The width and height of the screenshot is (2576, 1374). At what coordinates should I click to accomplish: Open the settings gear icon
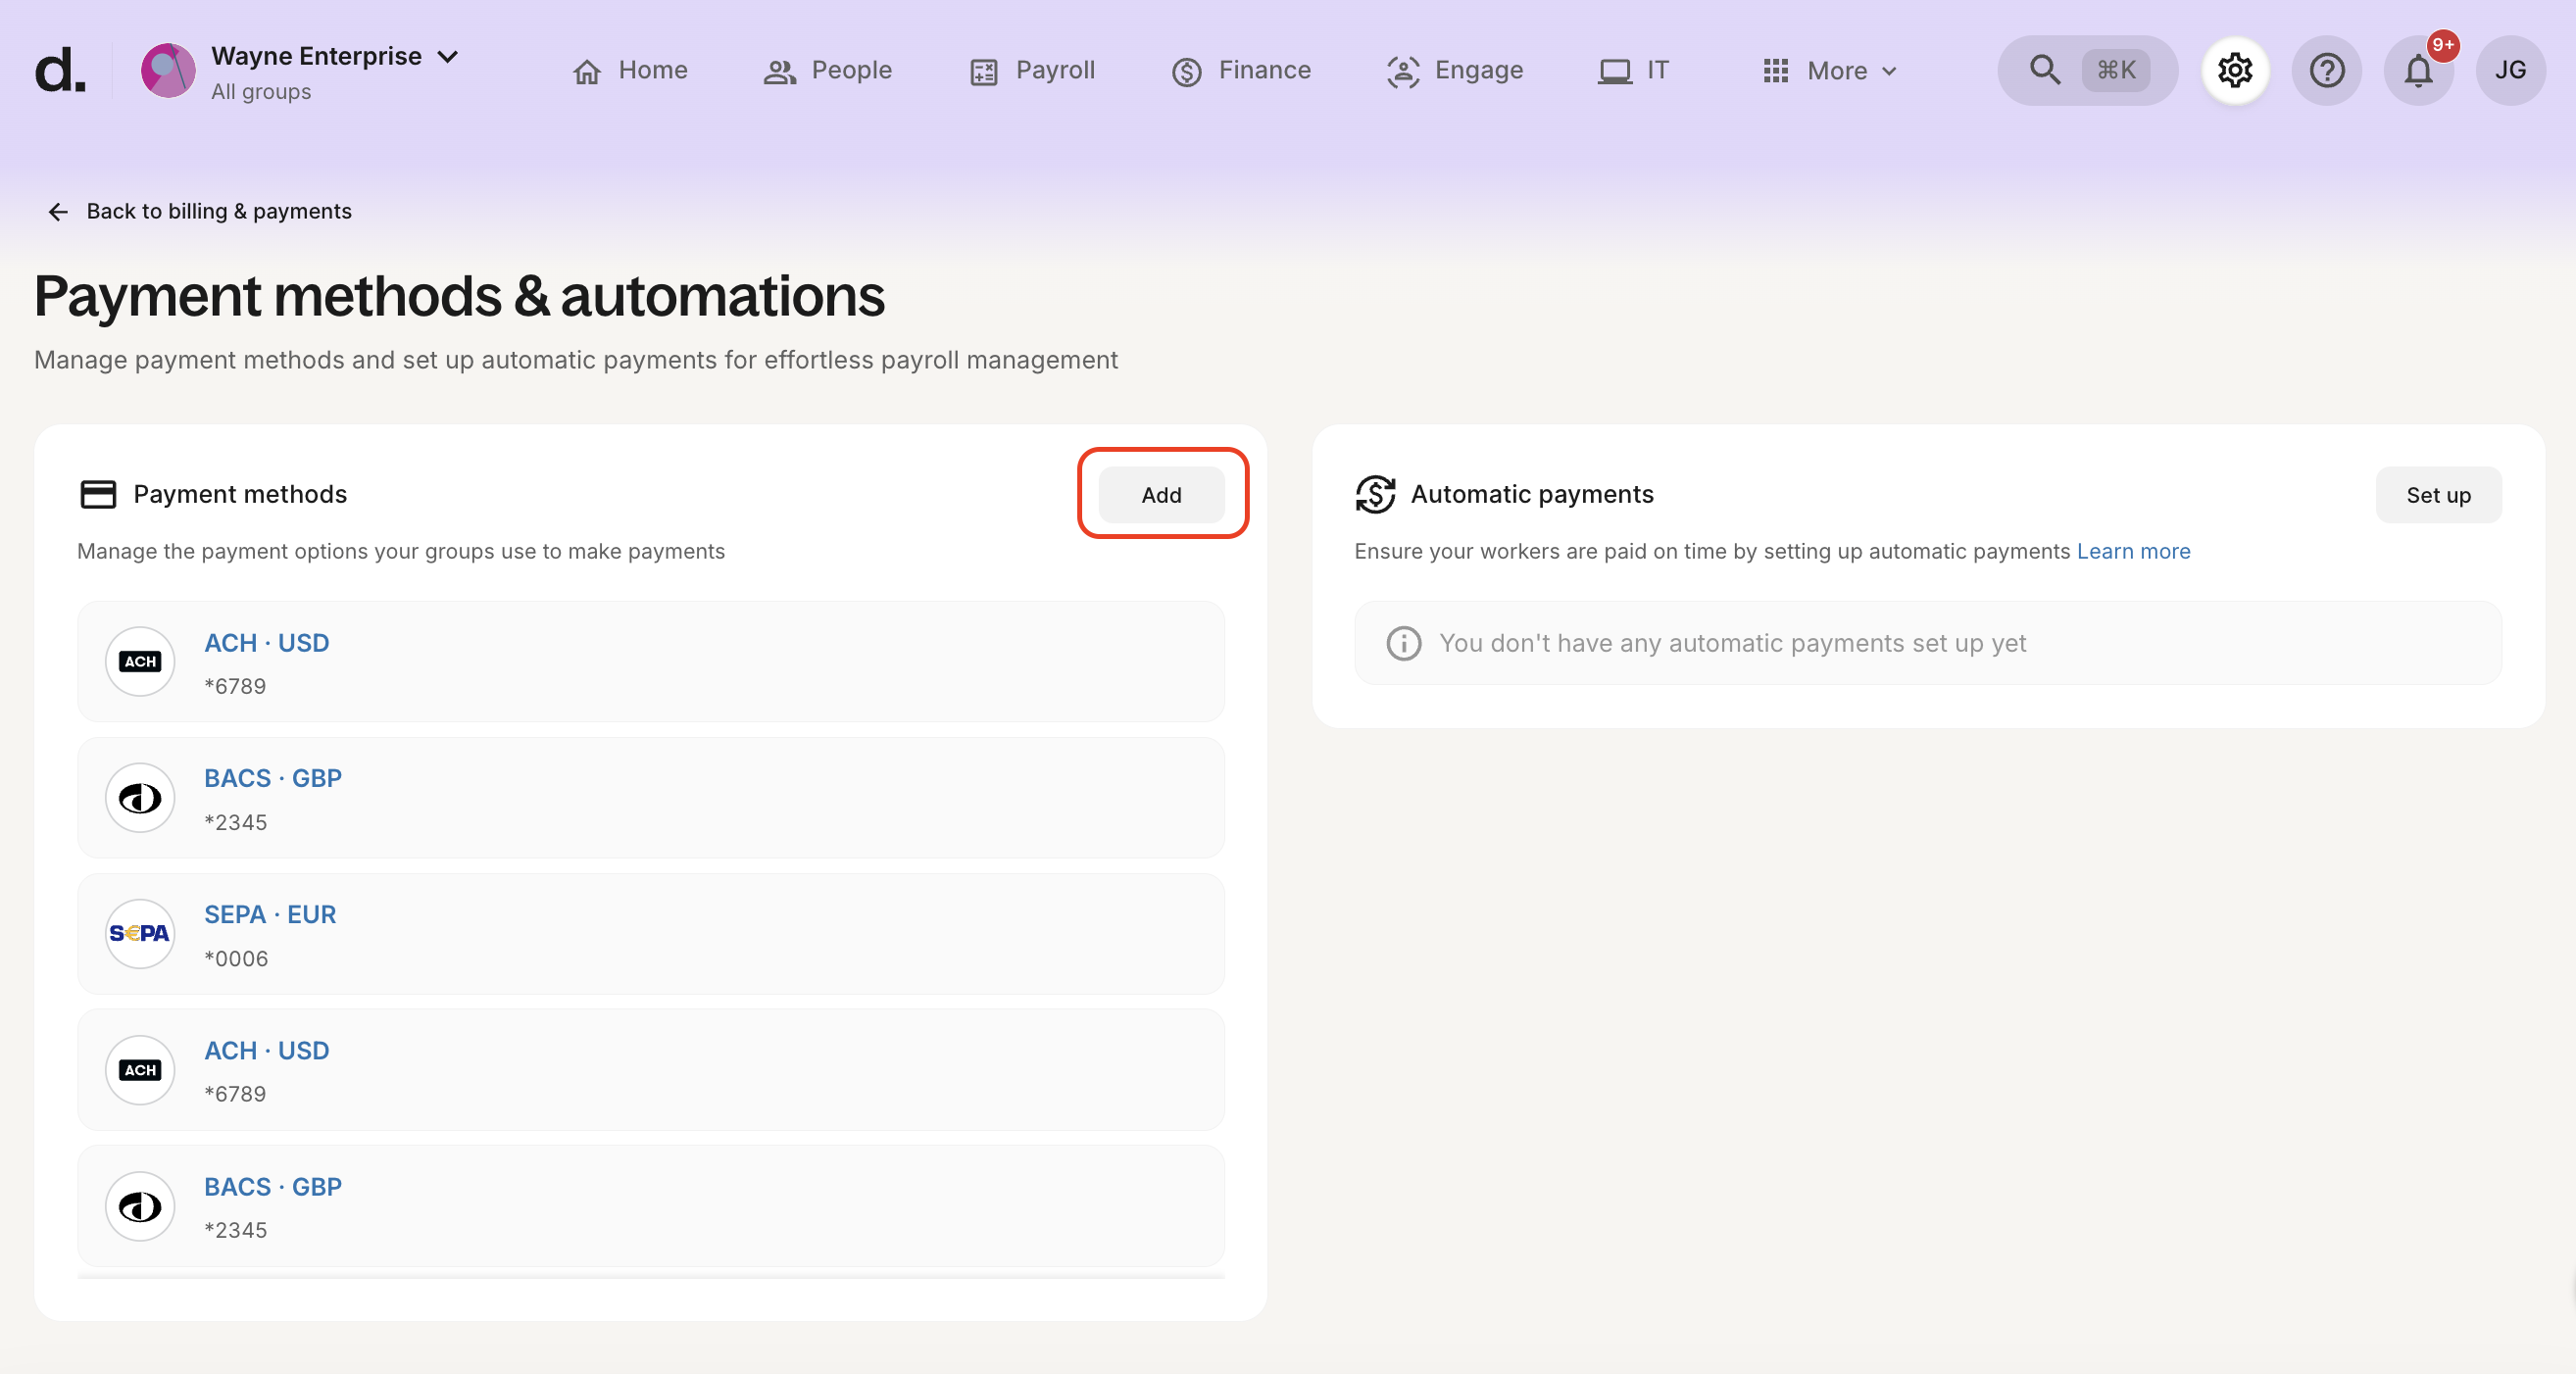[x=2235, y=71]
